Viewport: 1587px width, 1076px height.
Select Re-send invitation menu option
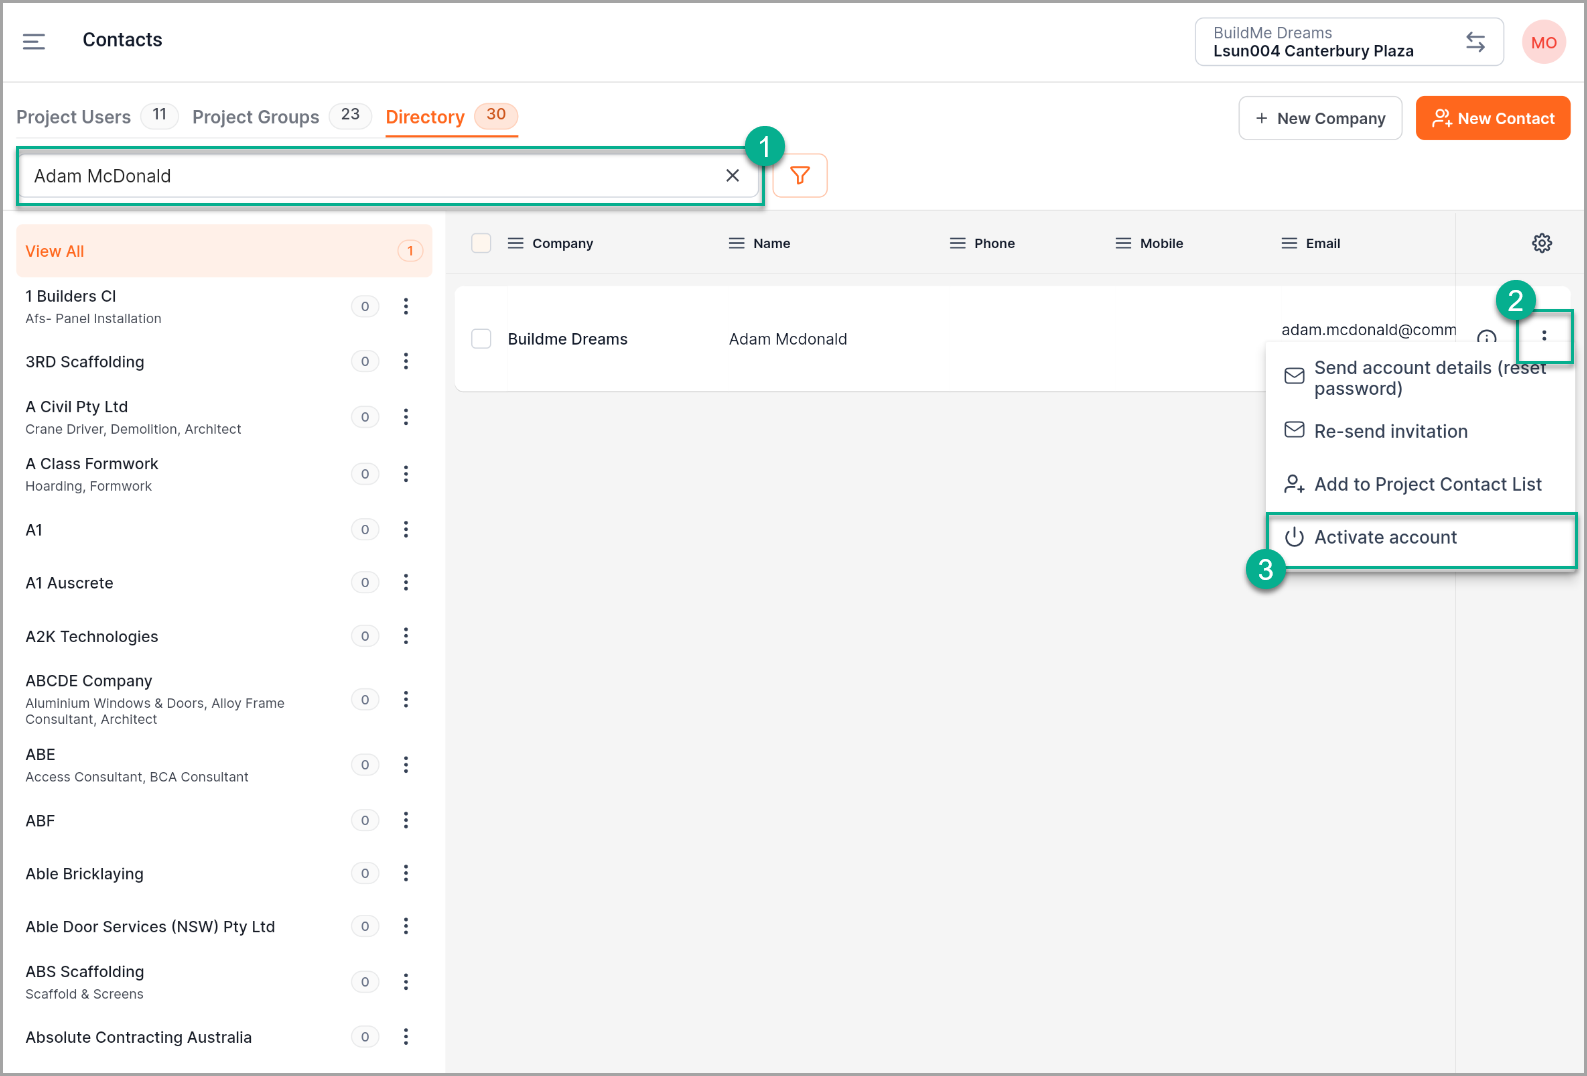[x=1390, y=432]
